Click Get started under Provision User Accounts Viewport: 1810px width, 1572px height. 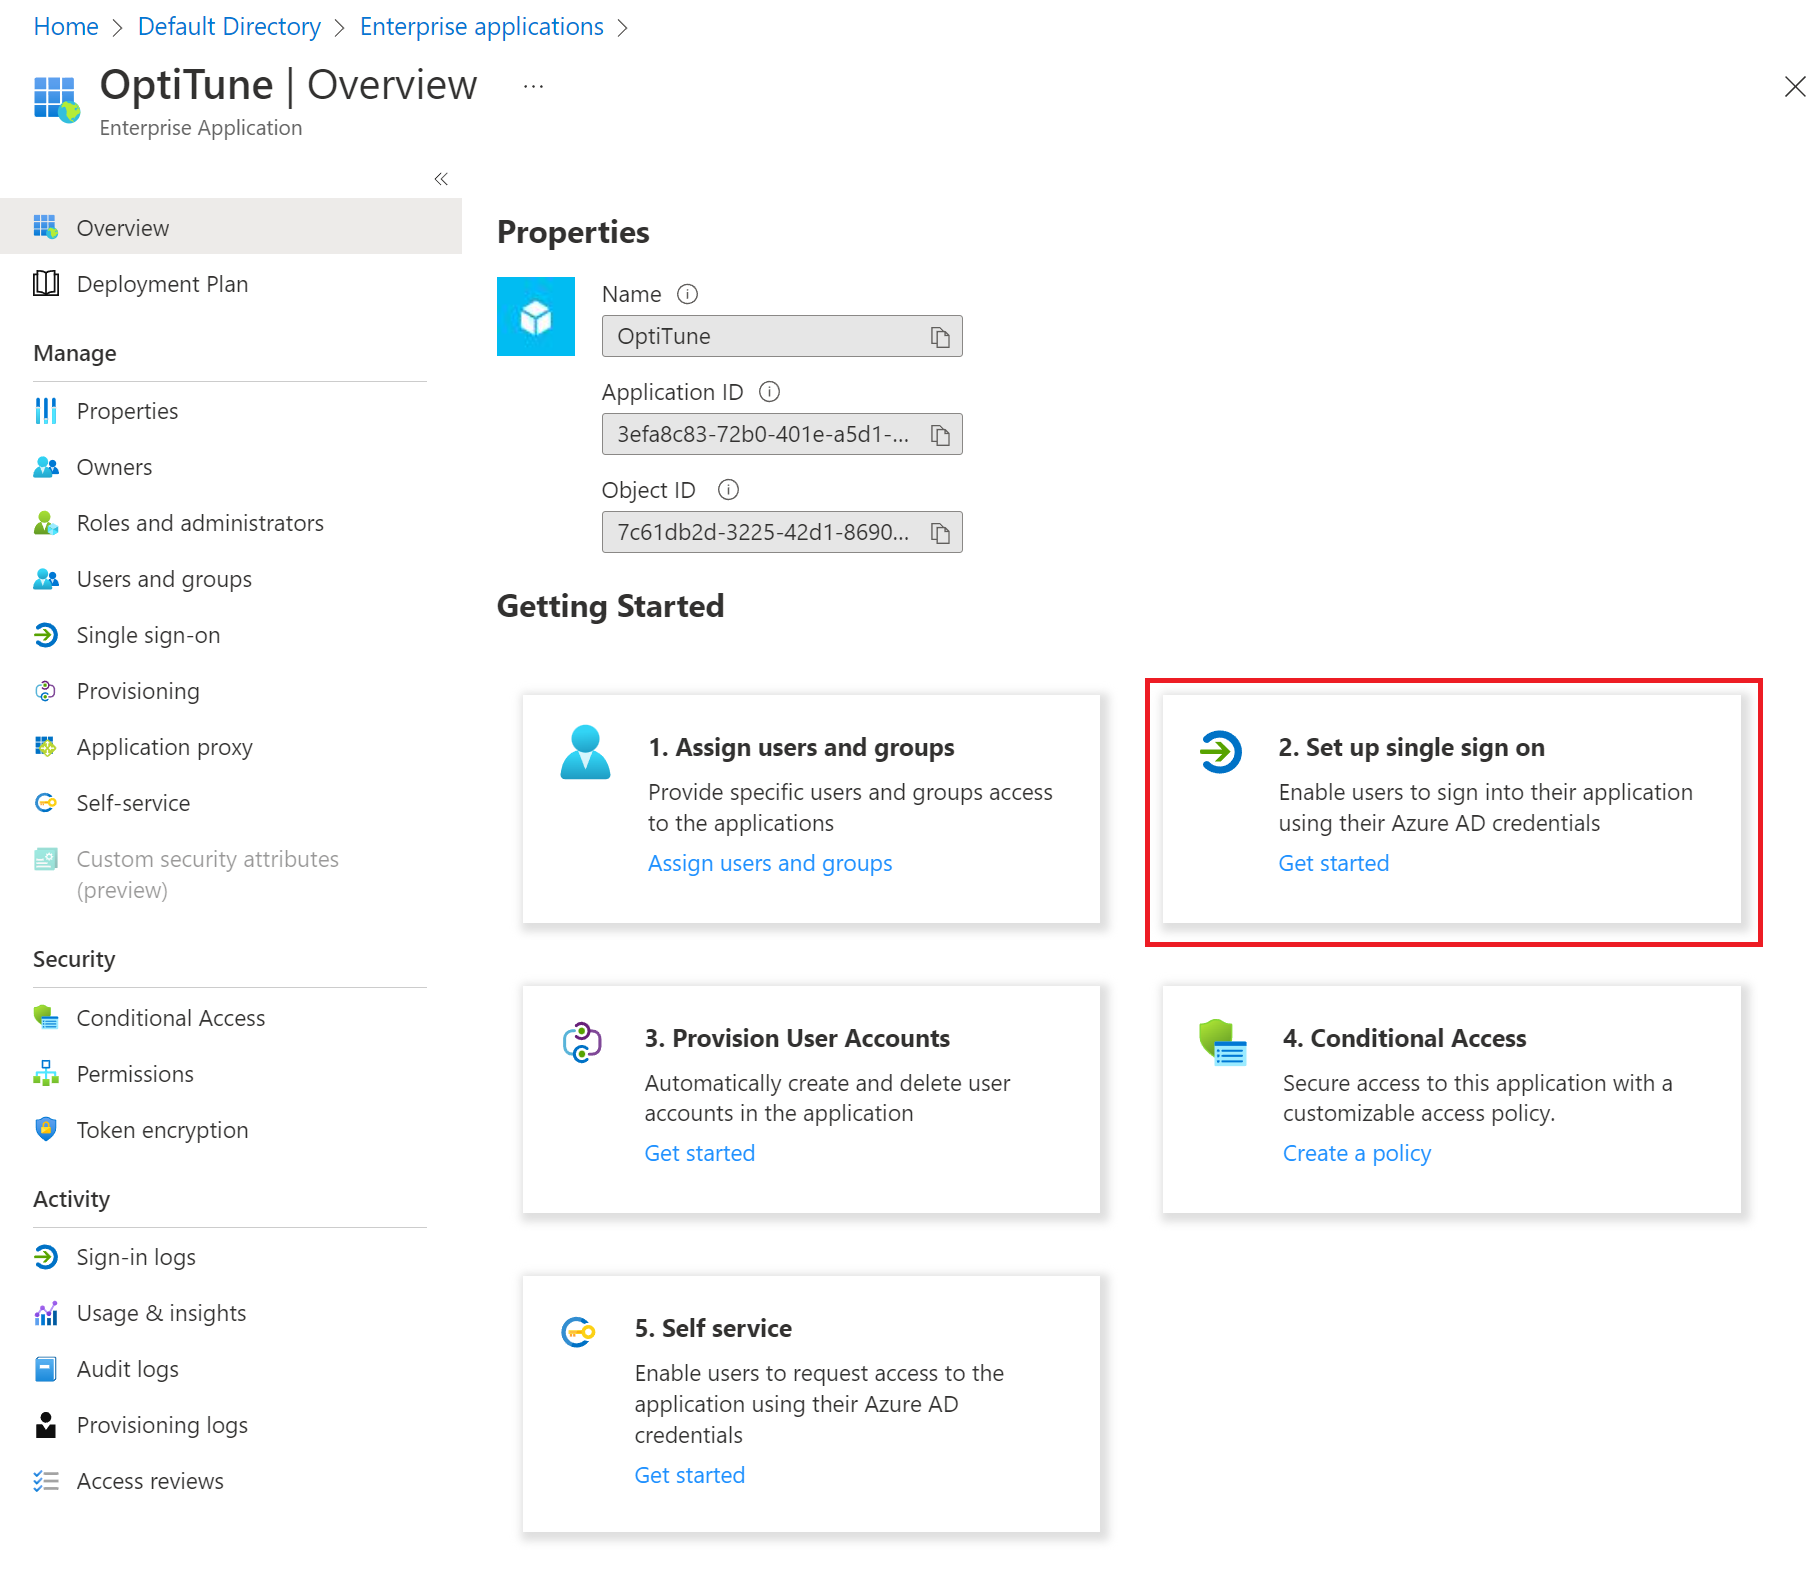(x=699, y=1153)
